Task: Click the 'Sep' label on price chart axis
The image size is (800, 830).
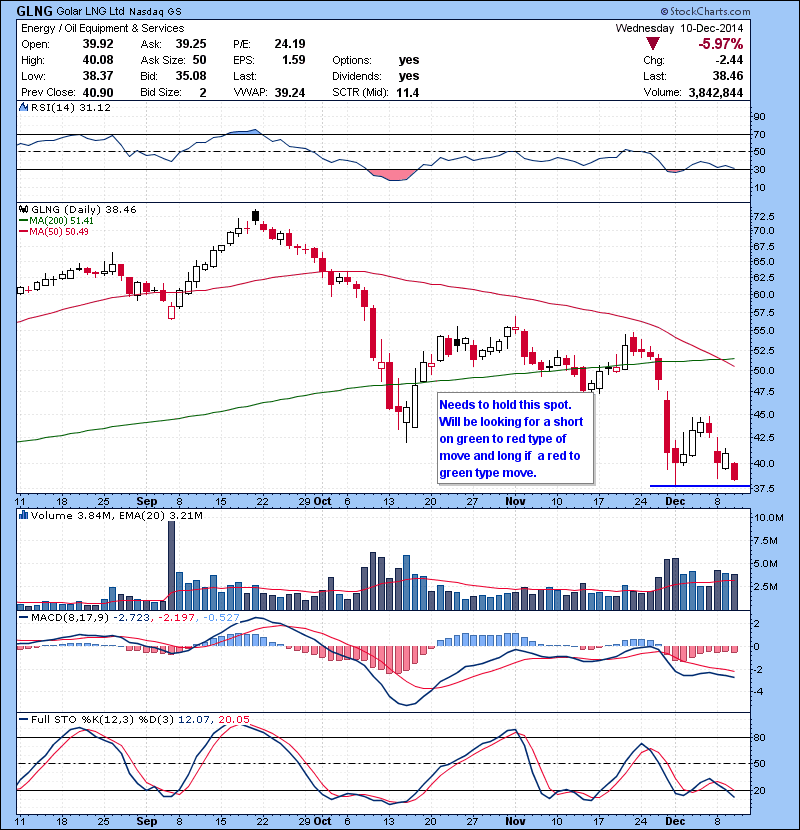Action: point(147,501)
